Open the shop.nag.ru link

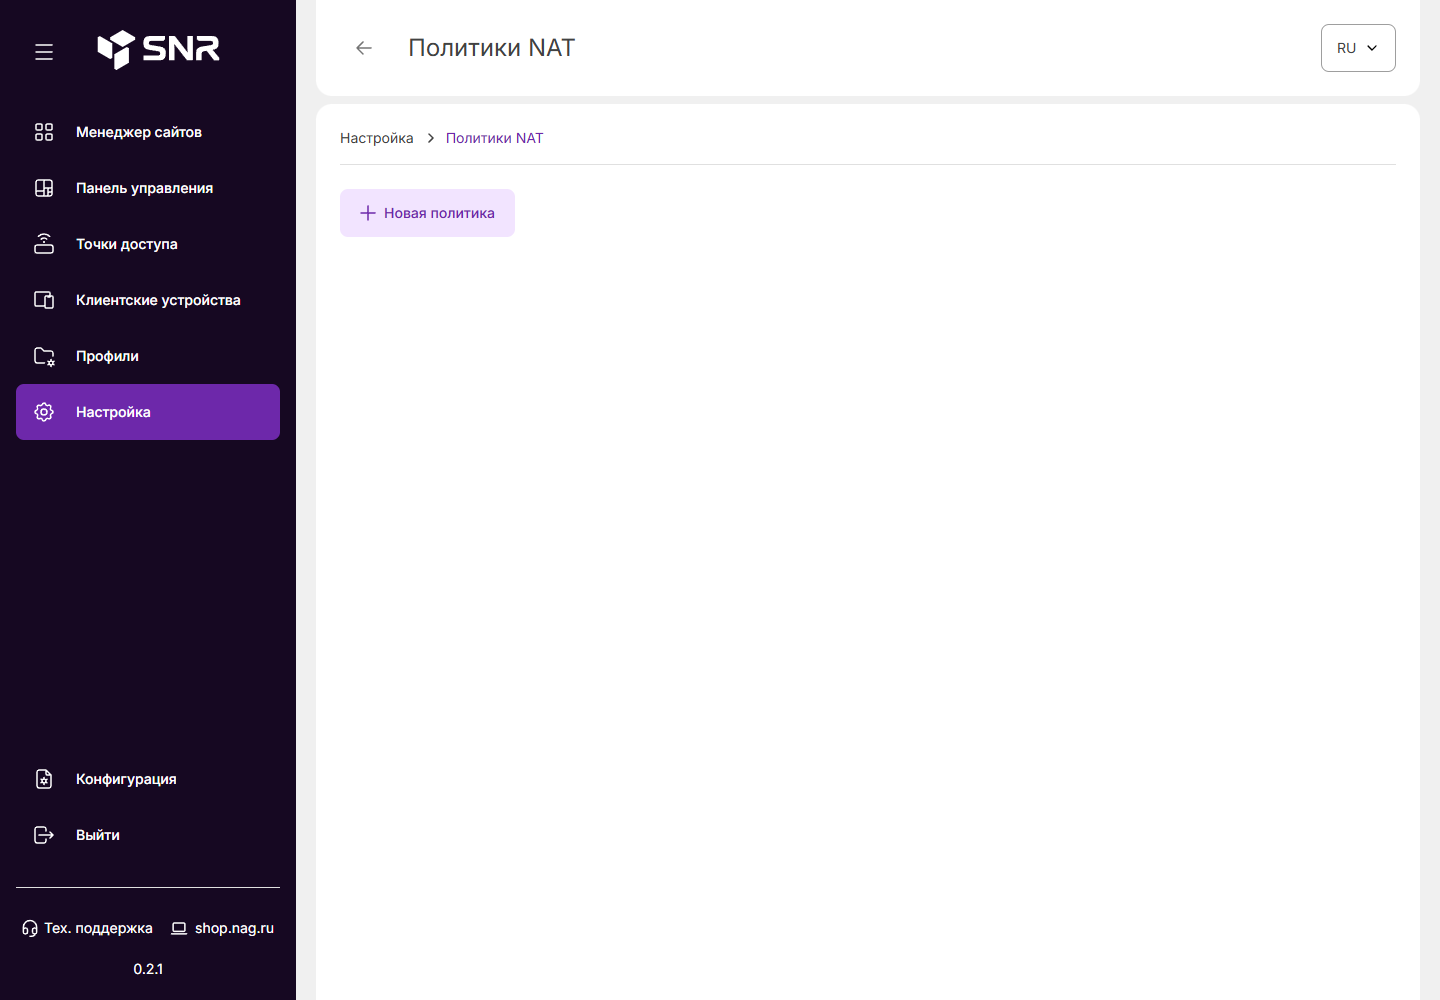pyautogui.click(x=223, y=928)
